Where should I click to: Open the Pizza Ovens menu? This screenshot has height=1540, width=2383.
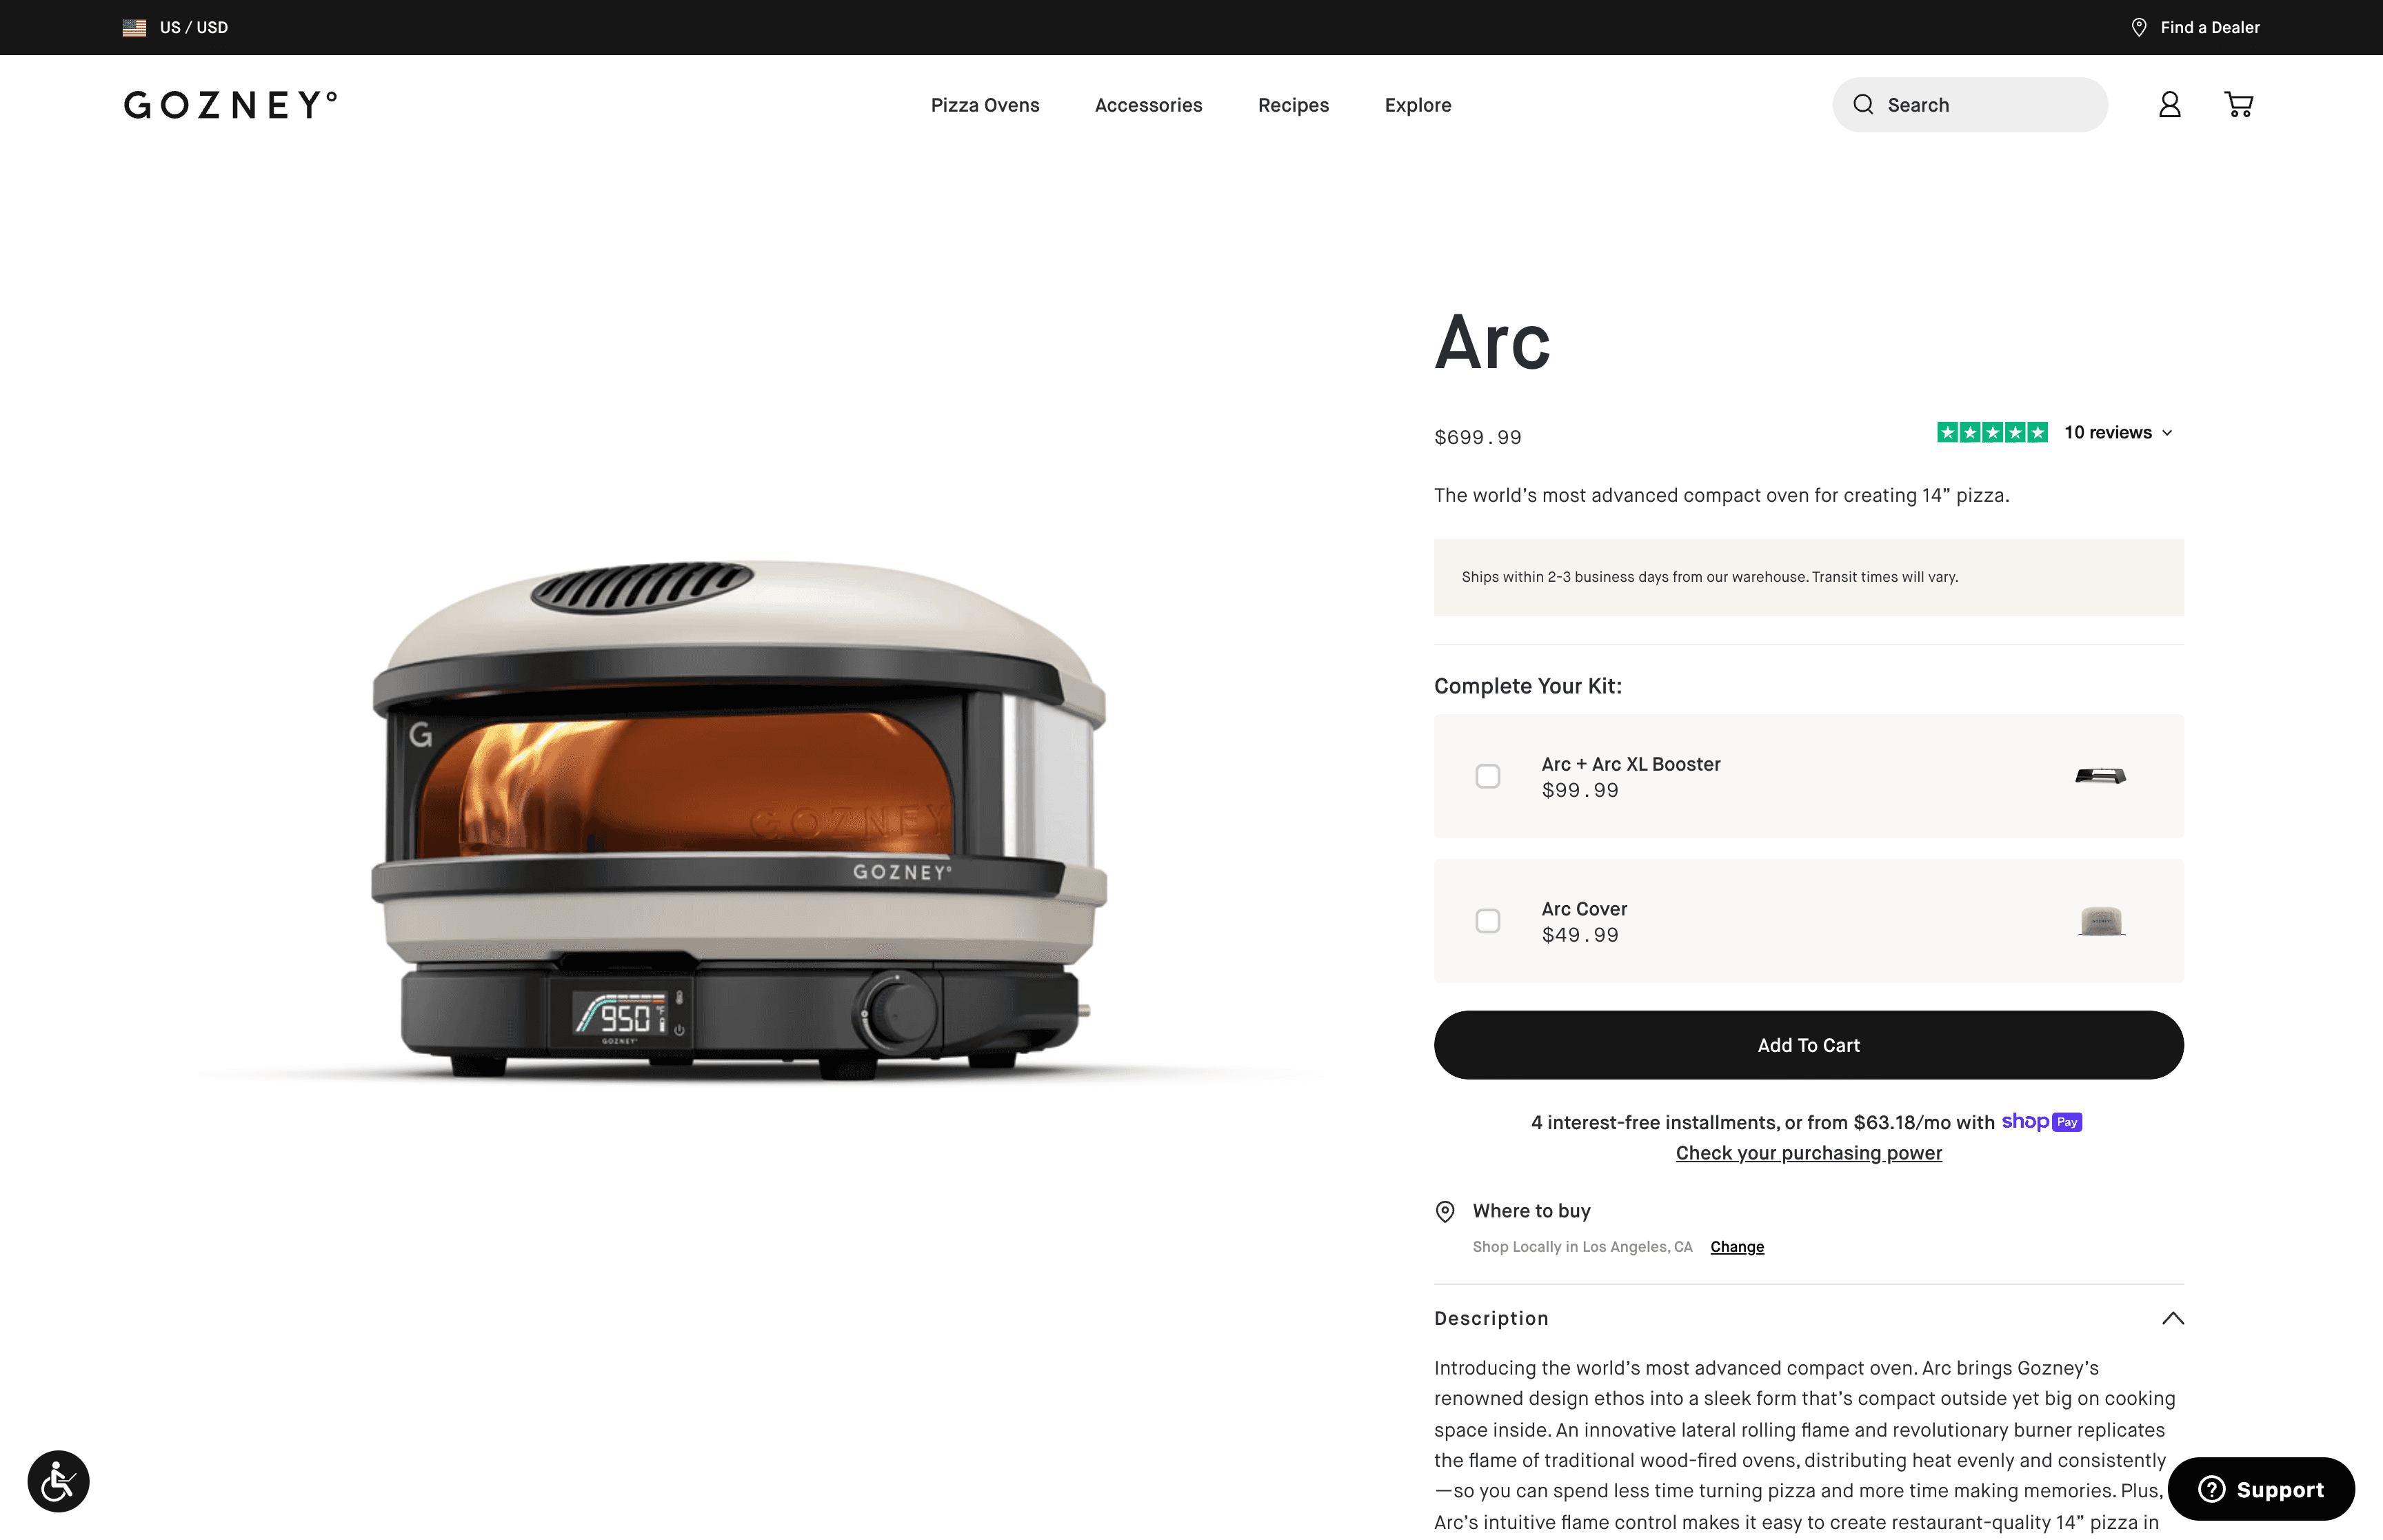pyautogui.click(x=985, y=105)
